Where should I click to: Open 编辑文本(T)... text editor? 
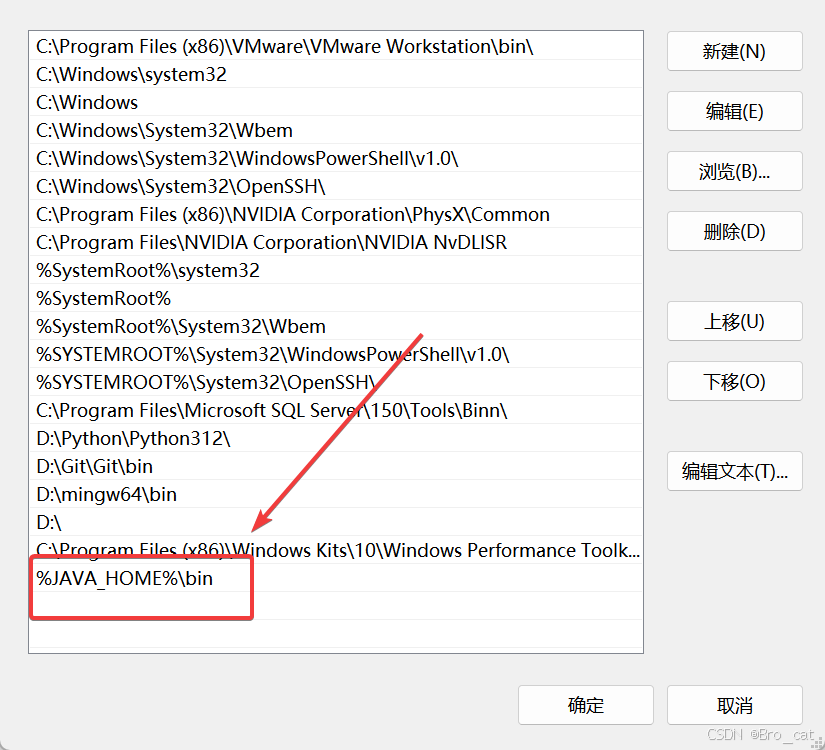pos(735,471)
